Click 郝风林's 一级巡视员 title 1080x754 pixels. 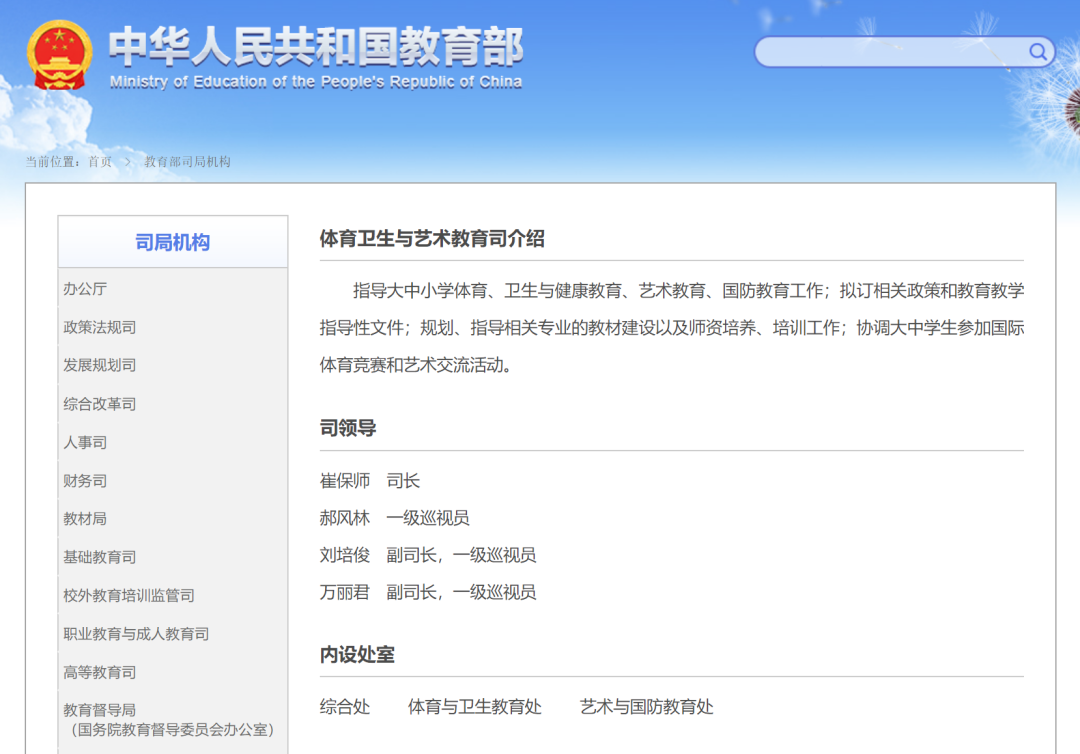[428, 518]
